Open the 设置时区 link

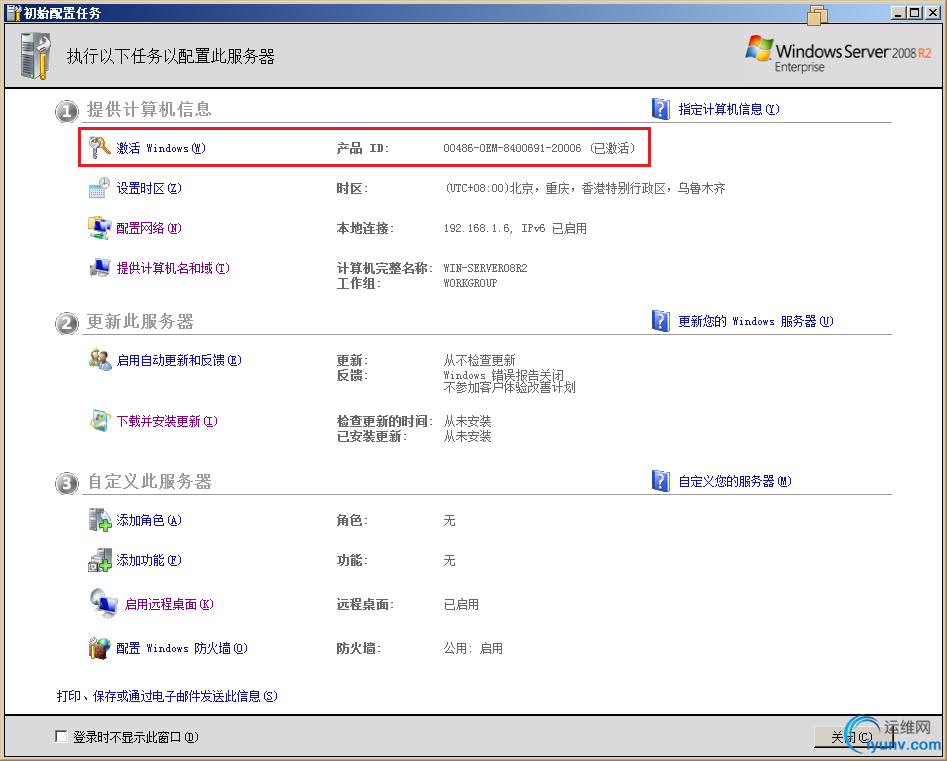coord(149,188)
